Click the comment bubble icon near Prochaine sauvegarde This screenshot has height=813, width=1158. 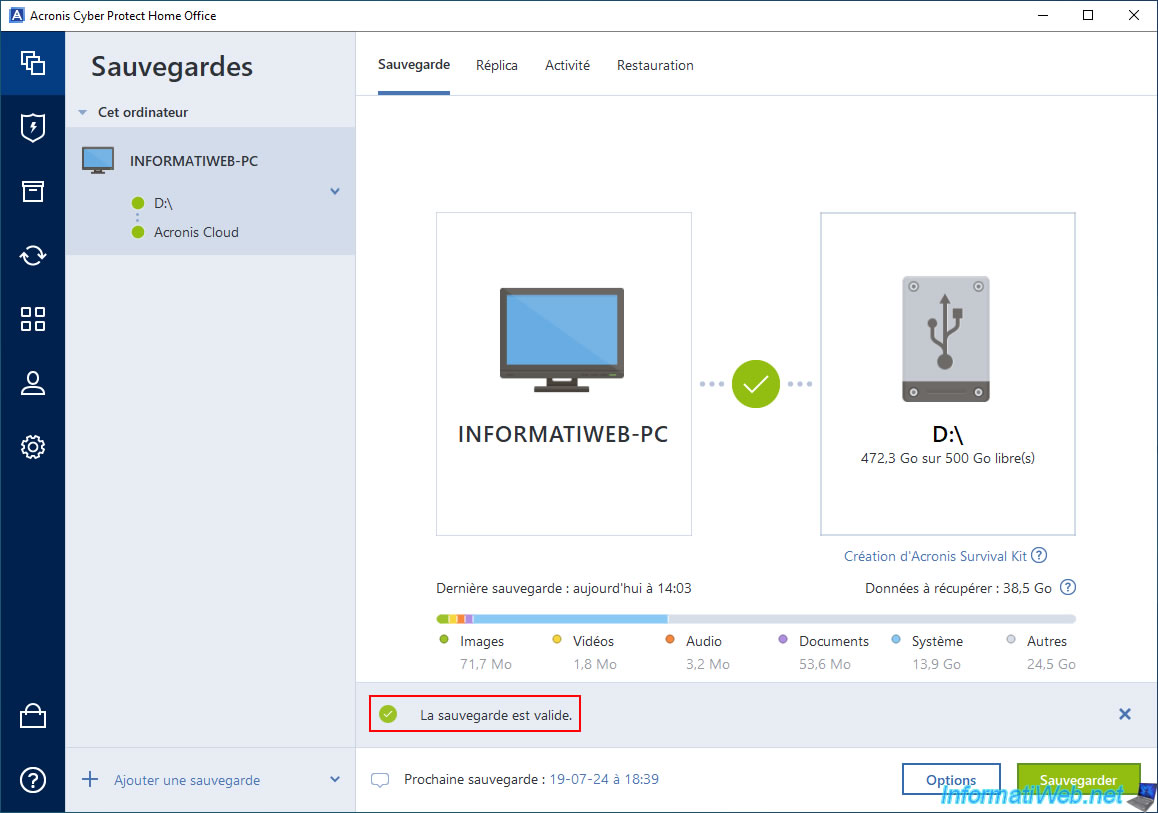[380, 780]
